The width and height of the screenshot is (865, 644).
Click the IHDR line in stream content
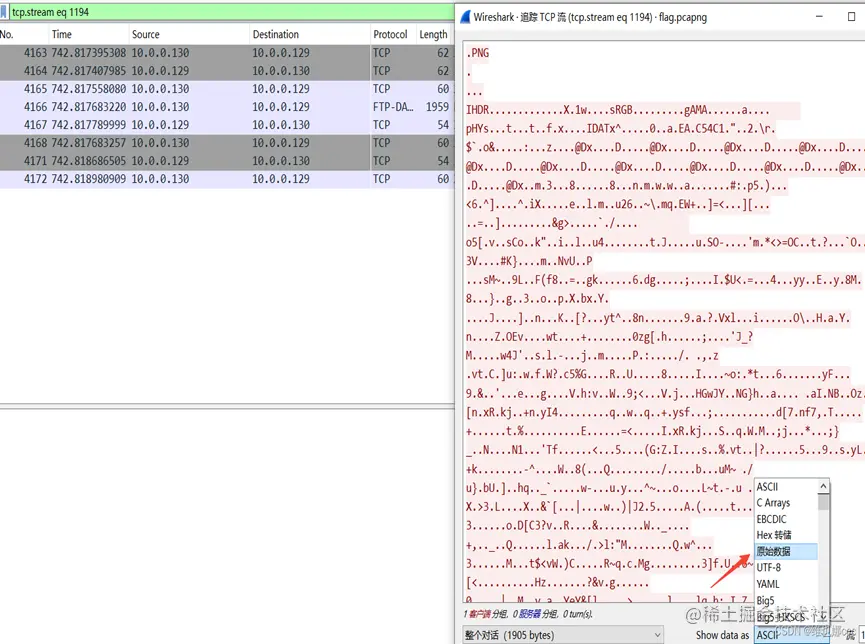pyautogui.click(x=618, y=110)
